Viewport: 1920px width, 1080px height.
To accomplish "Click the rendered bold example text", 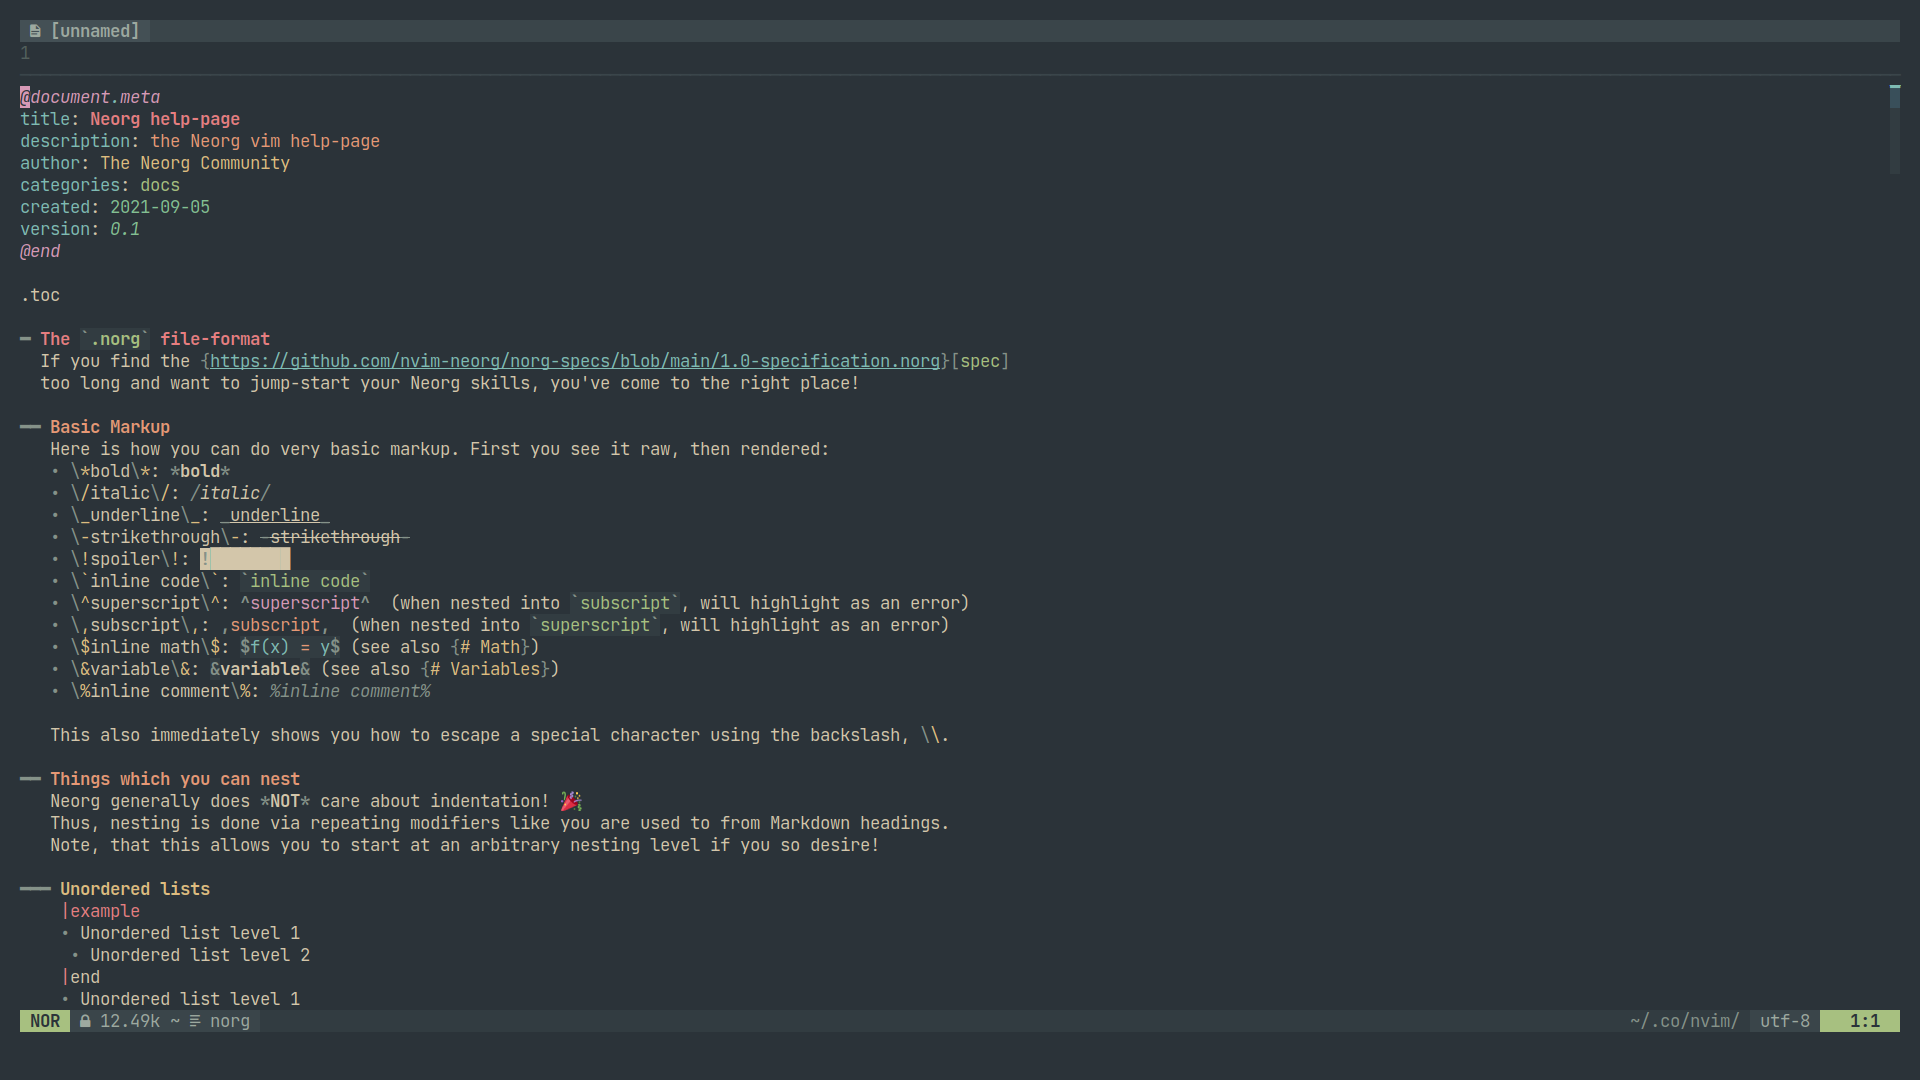I will pos(200,471).
